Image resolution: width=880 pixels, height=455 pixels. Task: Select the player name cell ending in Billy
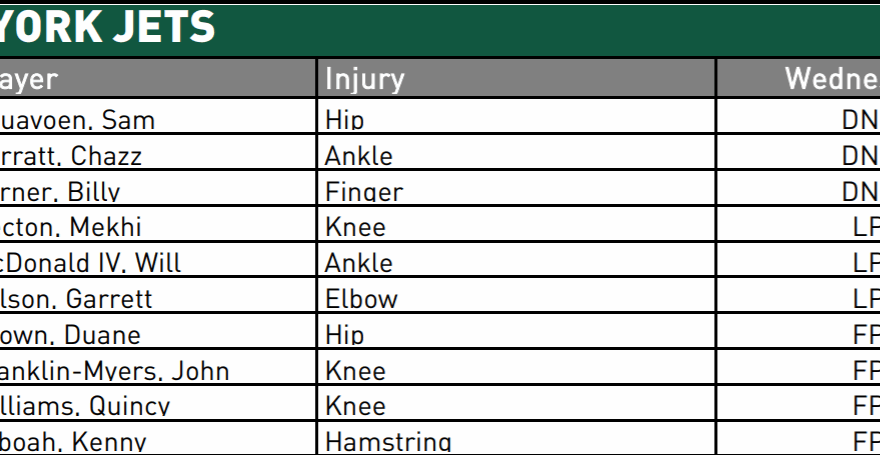coord(61,192)
